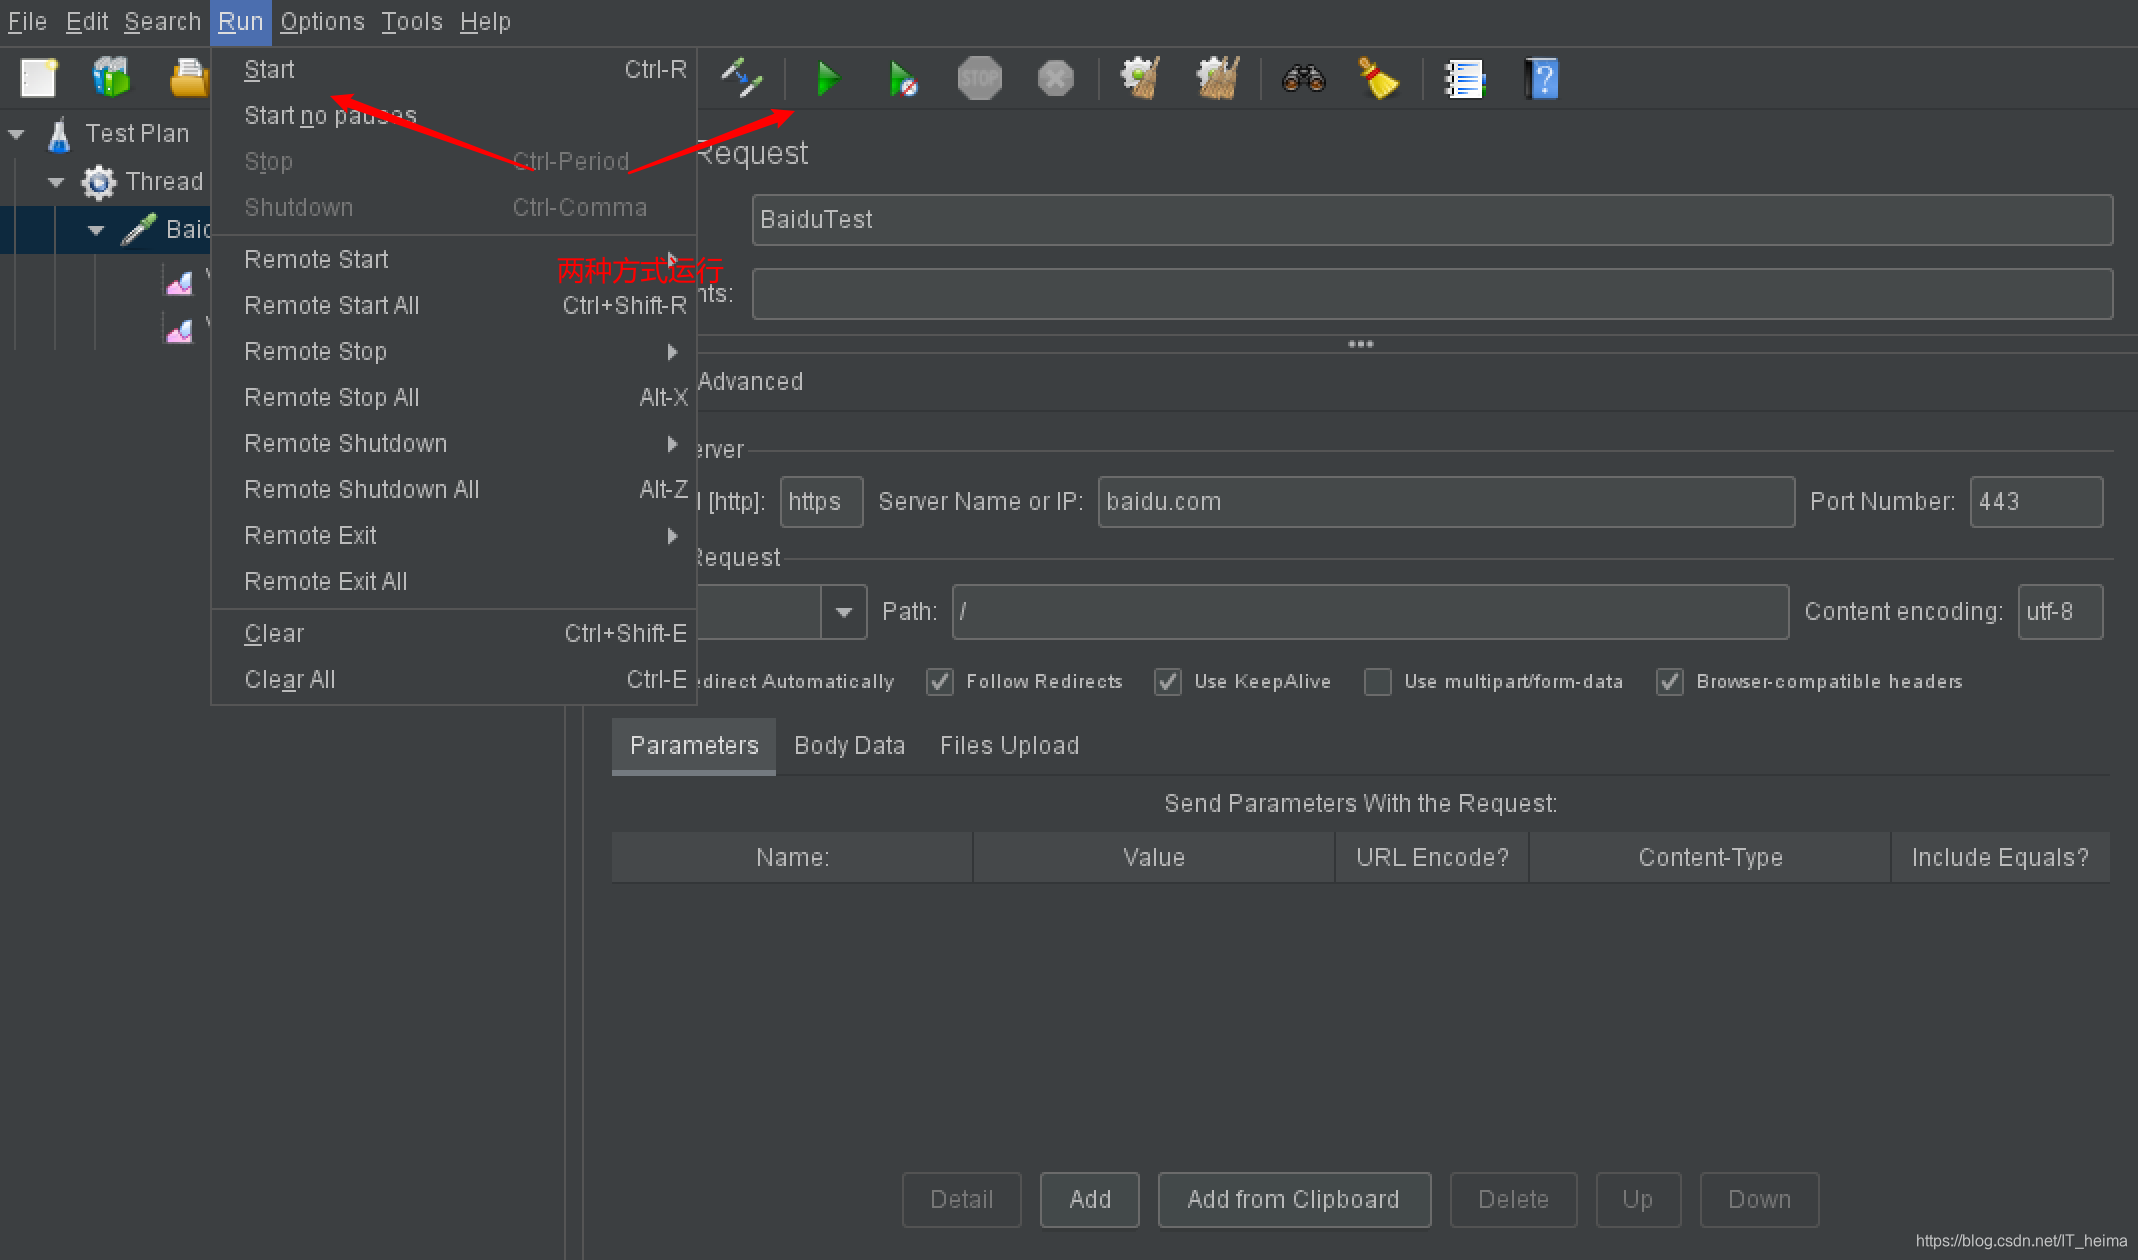Click the Toggle toolbar icon
The height and width of the screenshot is (1260, 2138).
(x=741, y=78)
